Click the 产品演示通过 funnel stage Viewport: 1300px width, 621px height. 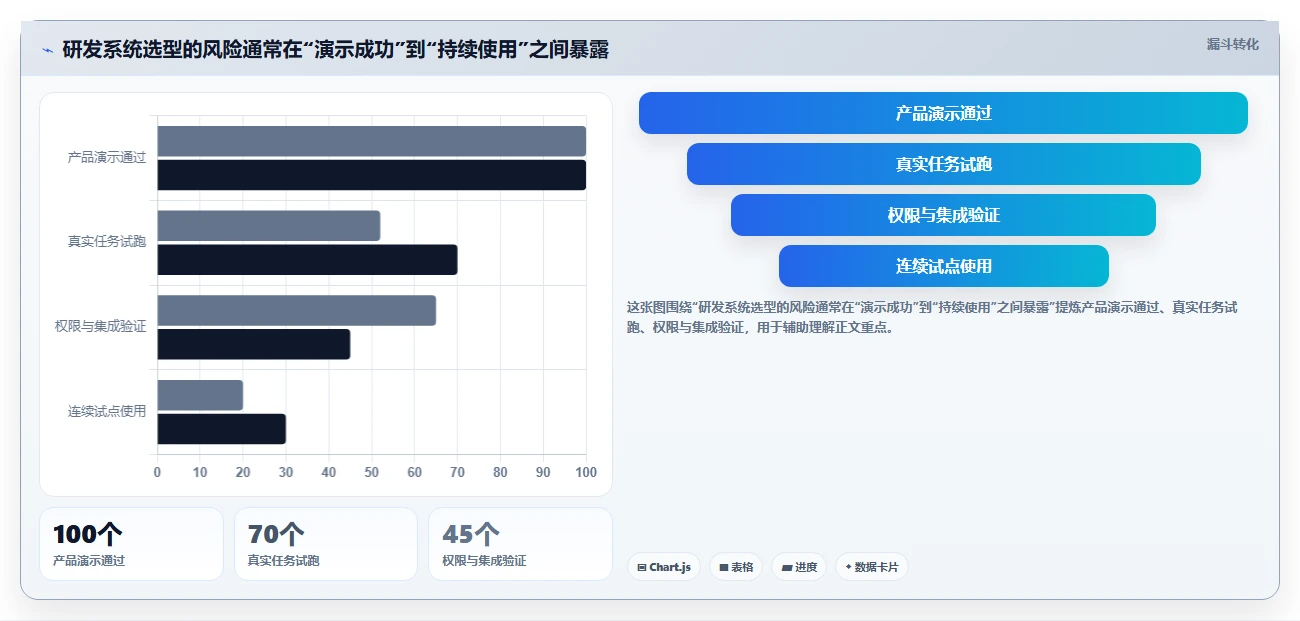(x=943, y=113)
